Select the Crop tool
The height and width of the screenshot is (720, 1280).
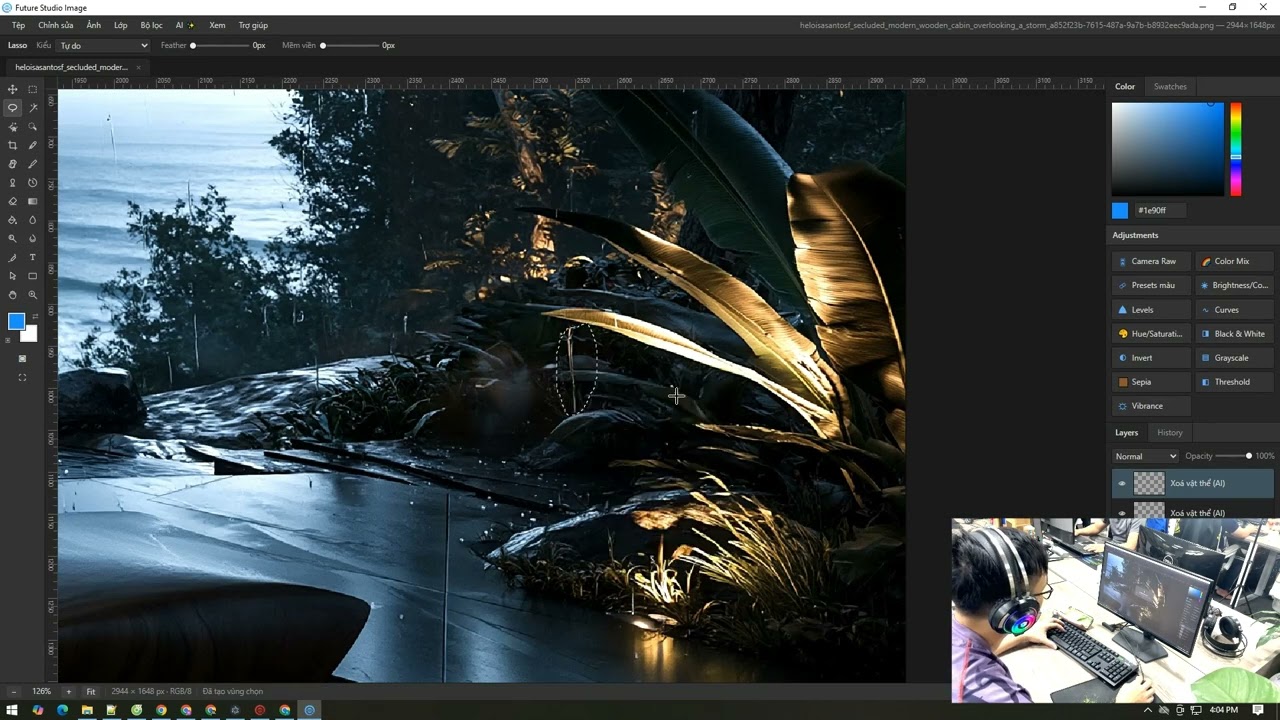(12, 145)
